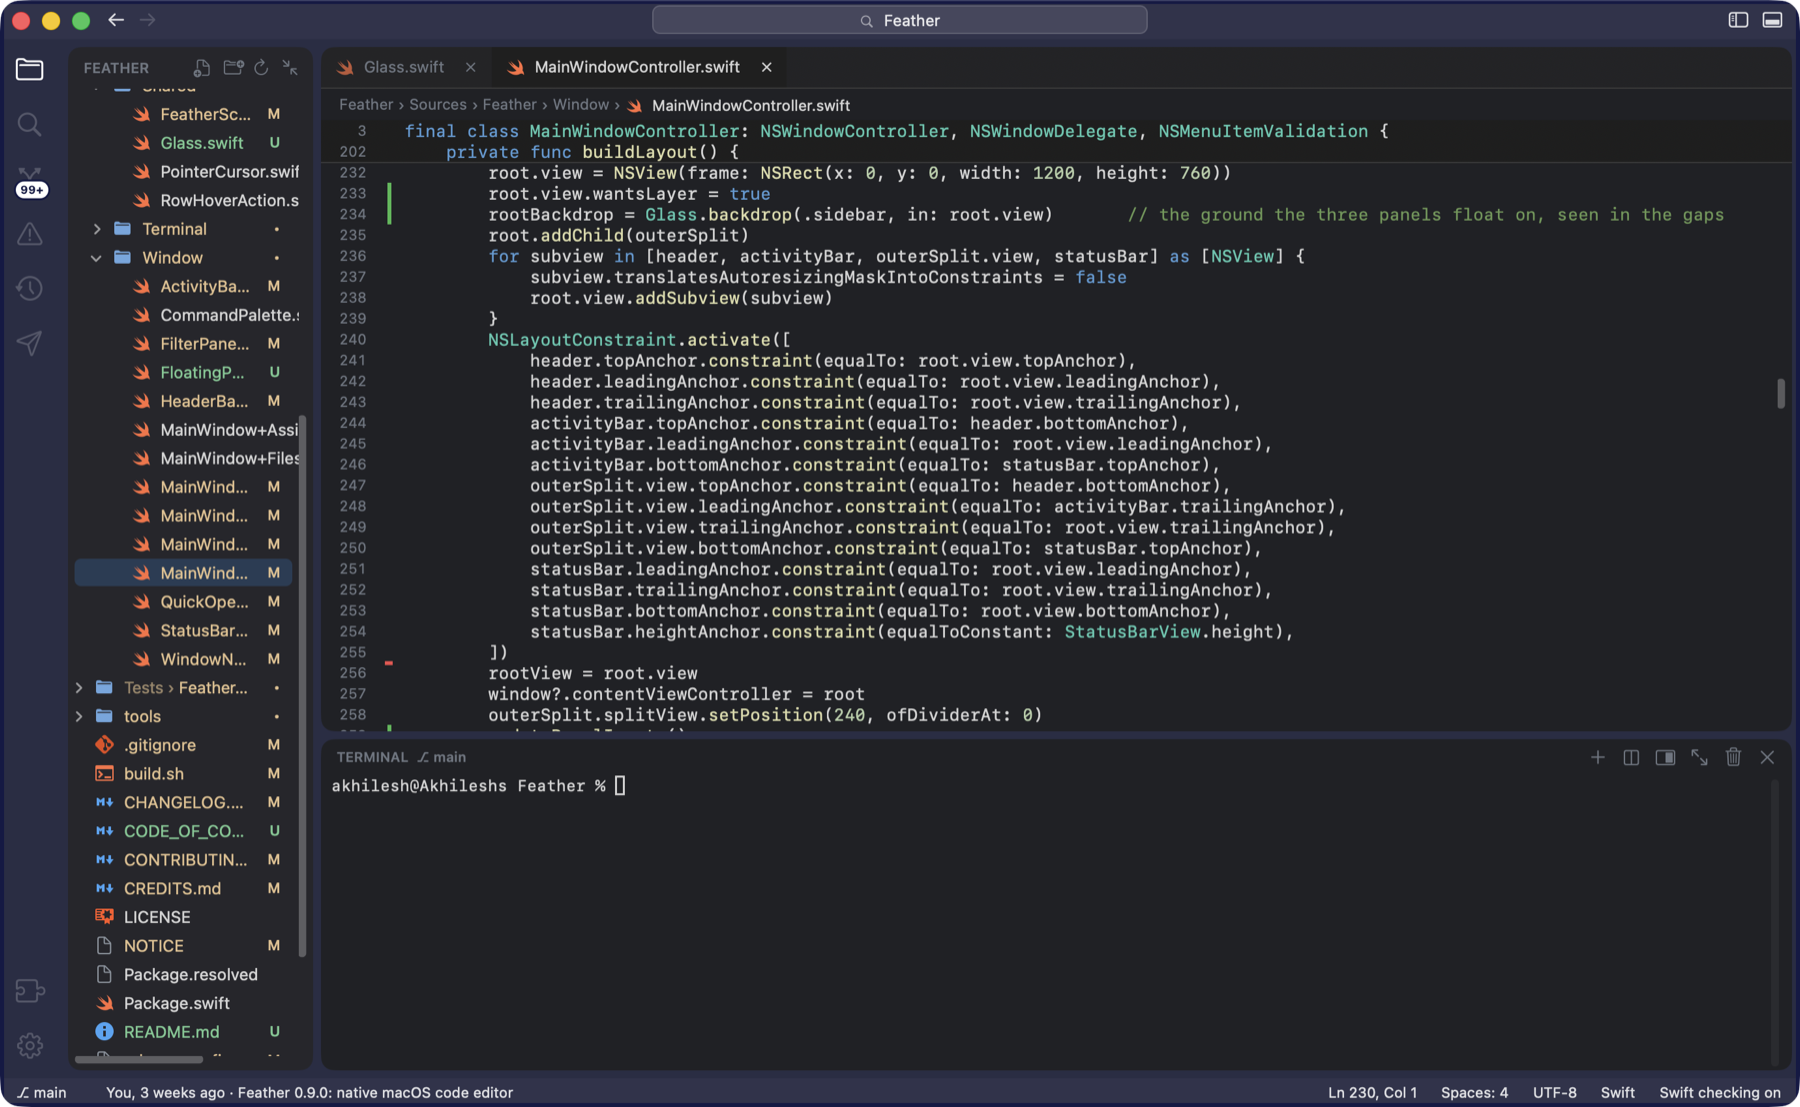Expand the tools folder
The height and width of the screenshot is (1107, 1800).
[x=79, y=717]
